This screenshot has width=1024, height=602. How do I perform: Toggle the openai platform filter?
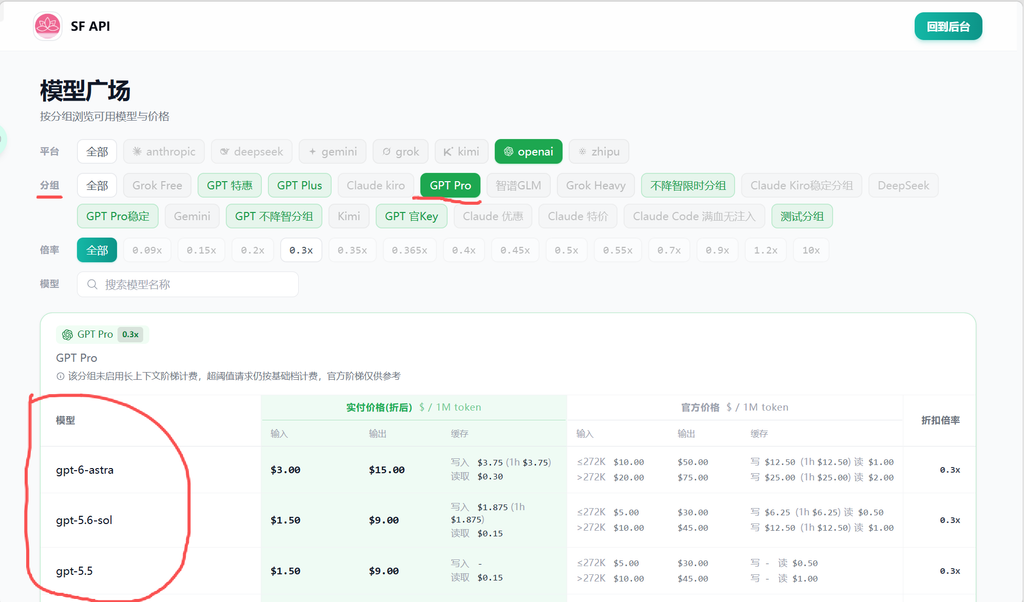point(528,151)
